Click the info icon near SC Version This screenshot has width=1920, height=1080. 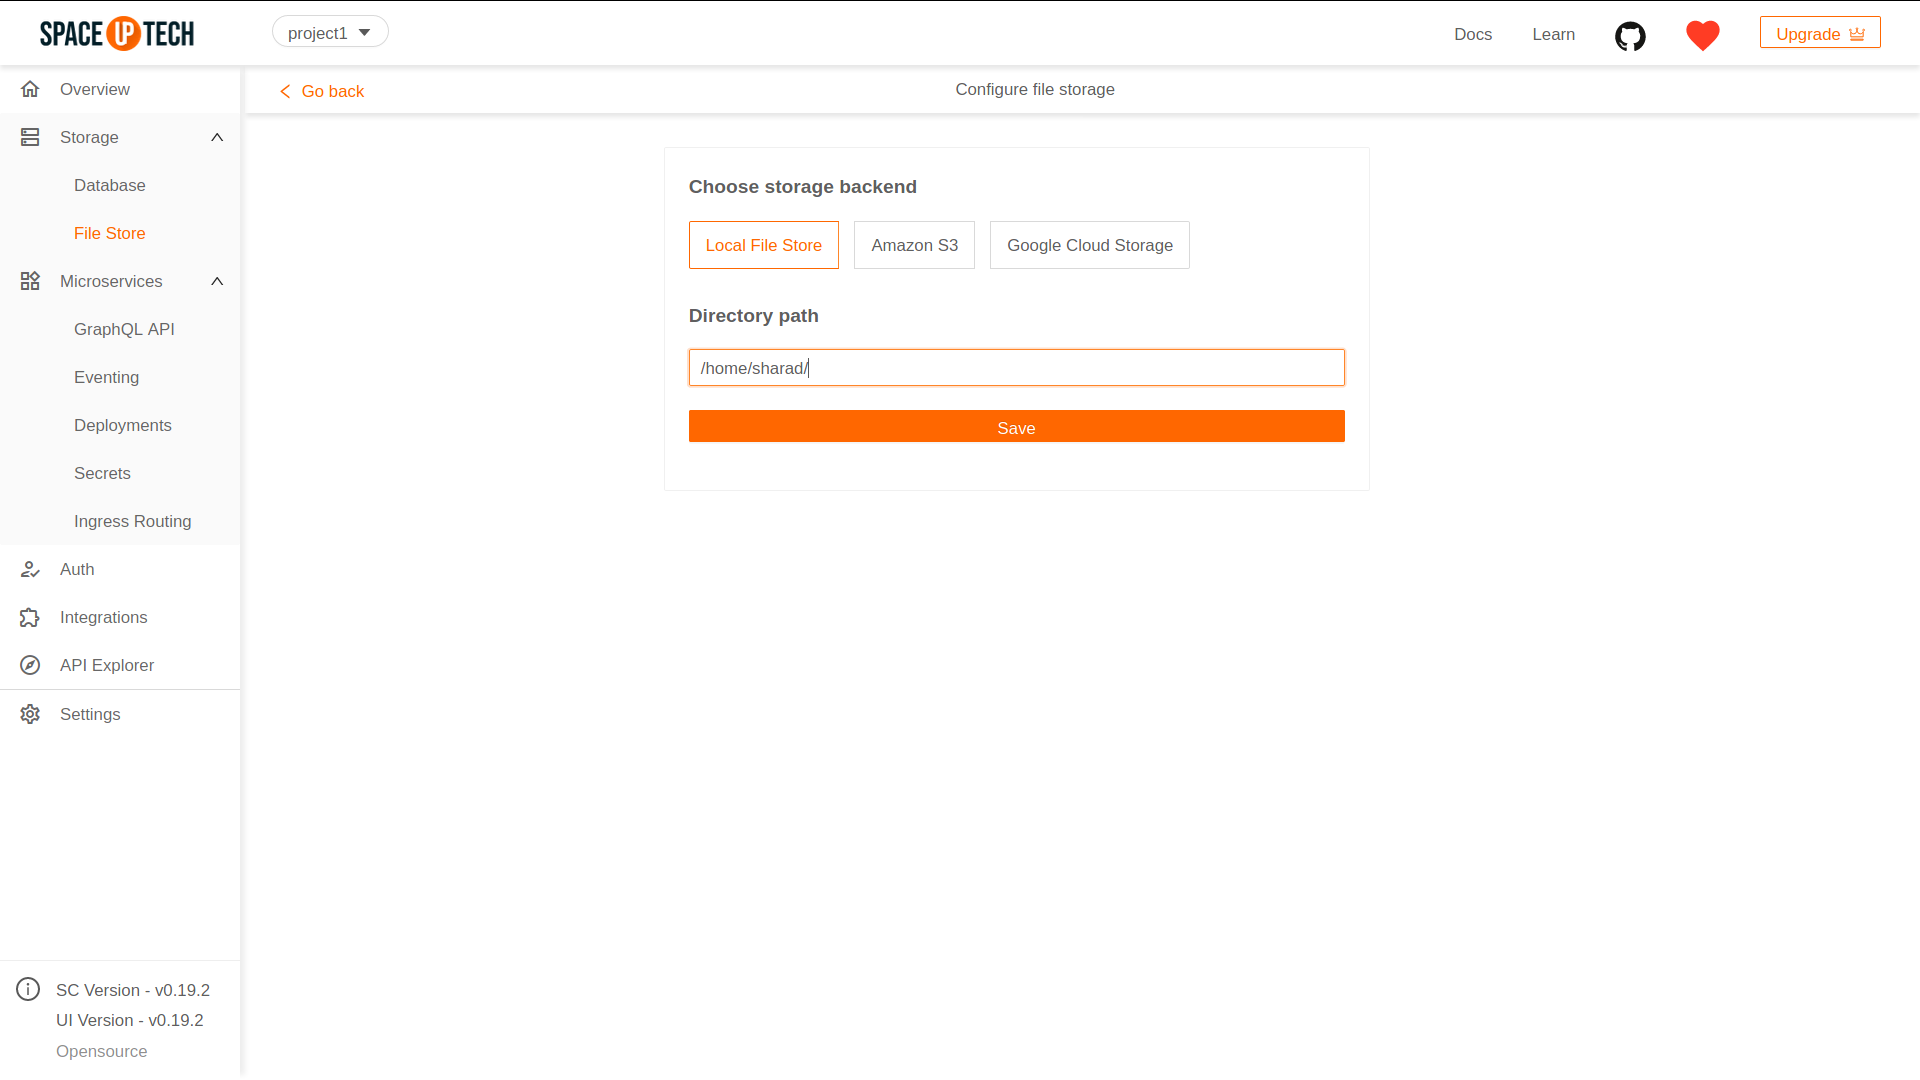28,989
